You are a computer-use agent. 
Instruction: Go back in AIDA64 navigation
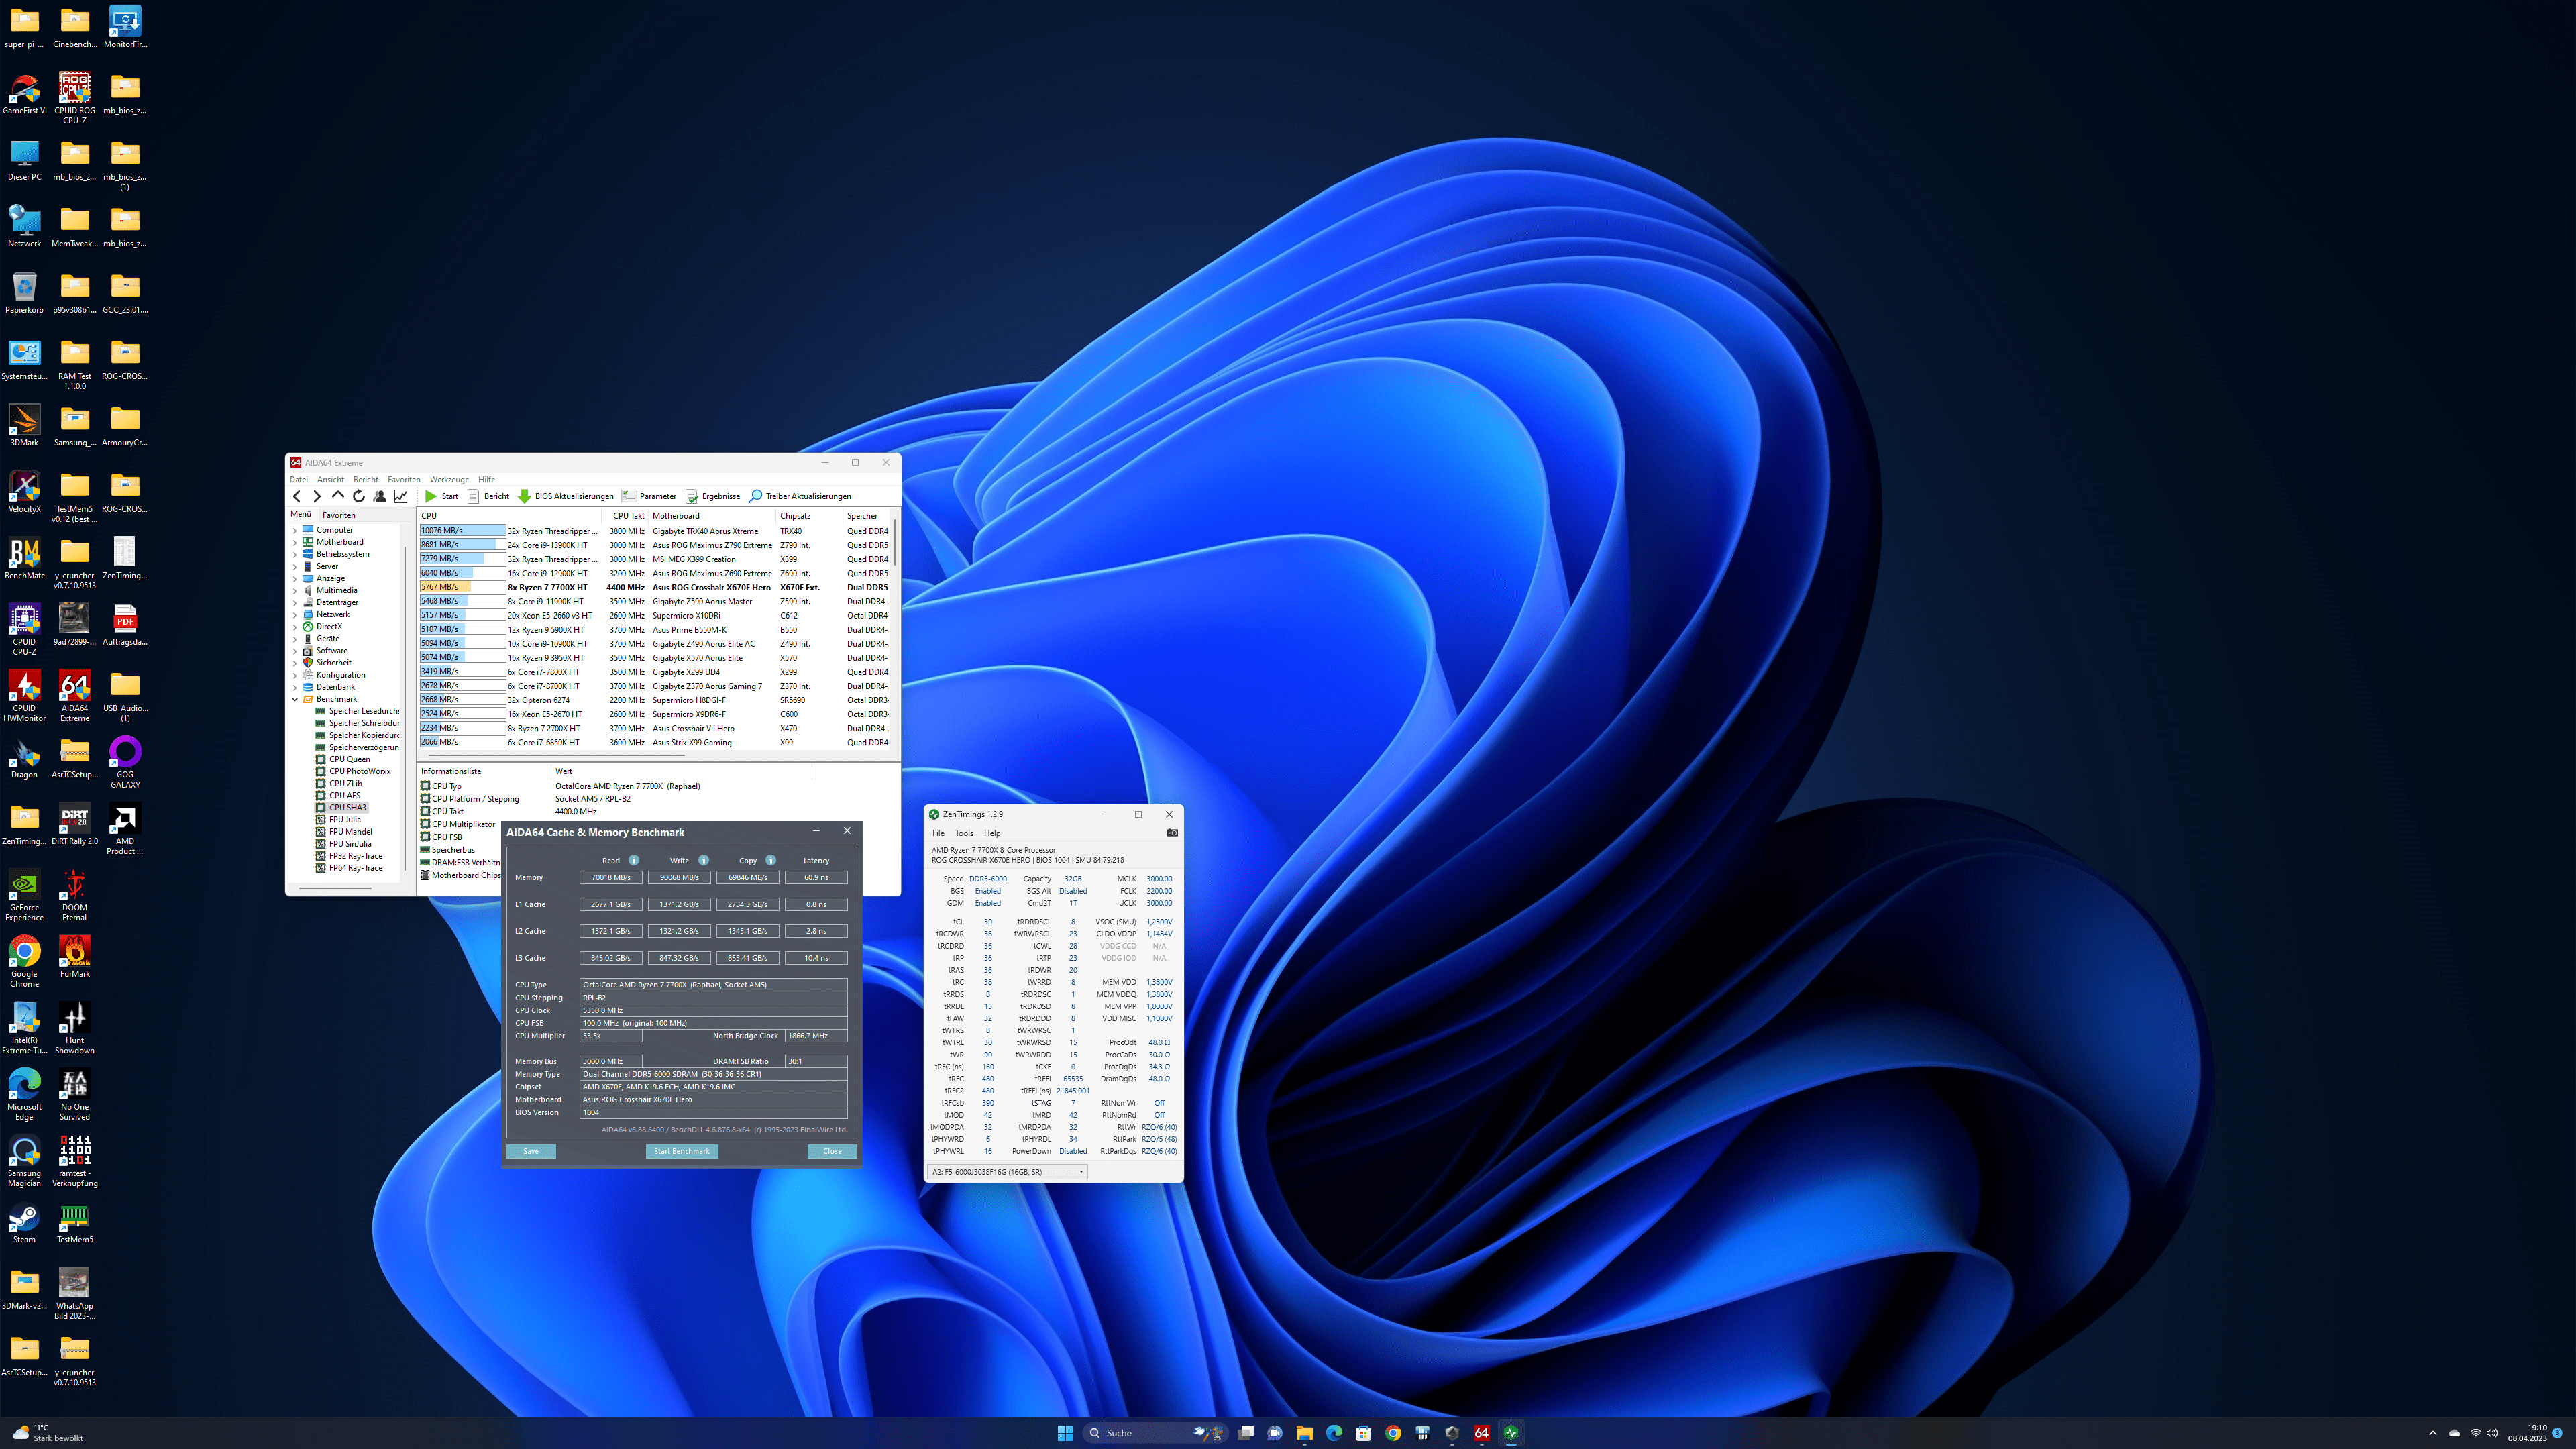click(x=296, y=496)
